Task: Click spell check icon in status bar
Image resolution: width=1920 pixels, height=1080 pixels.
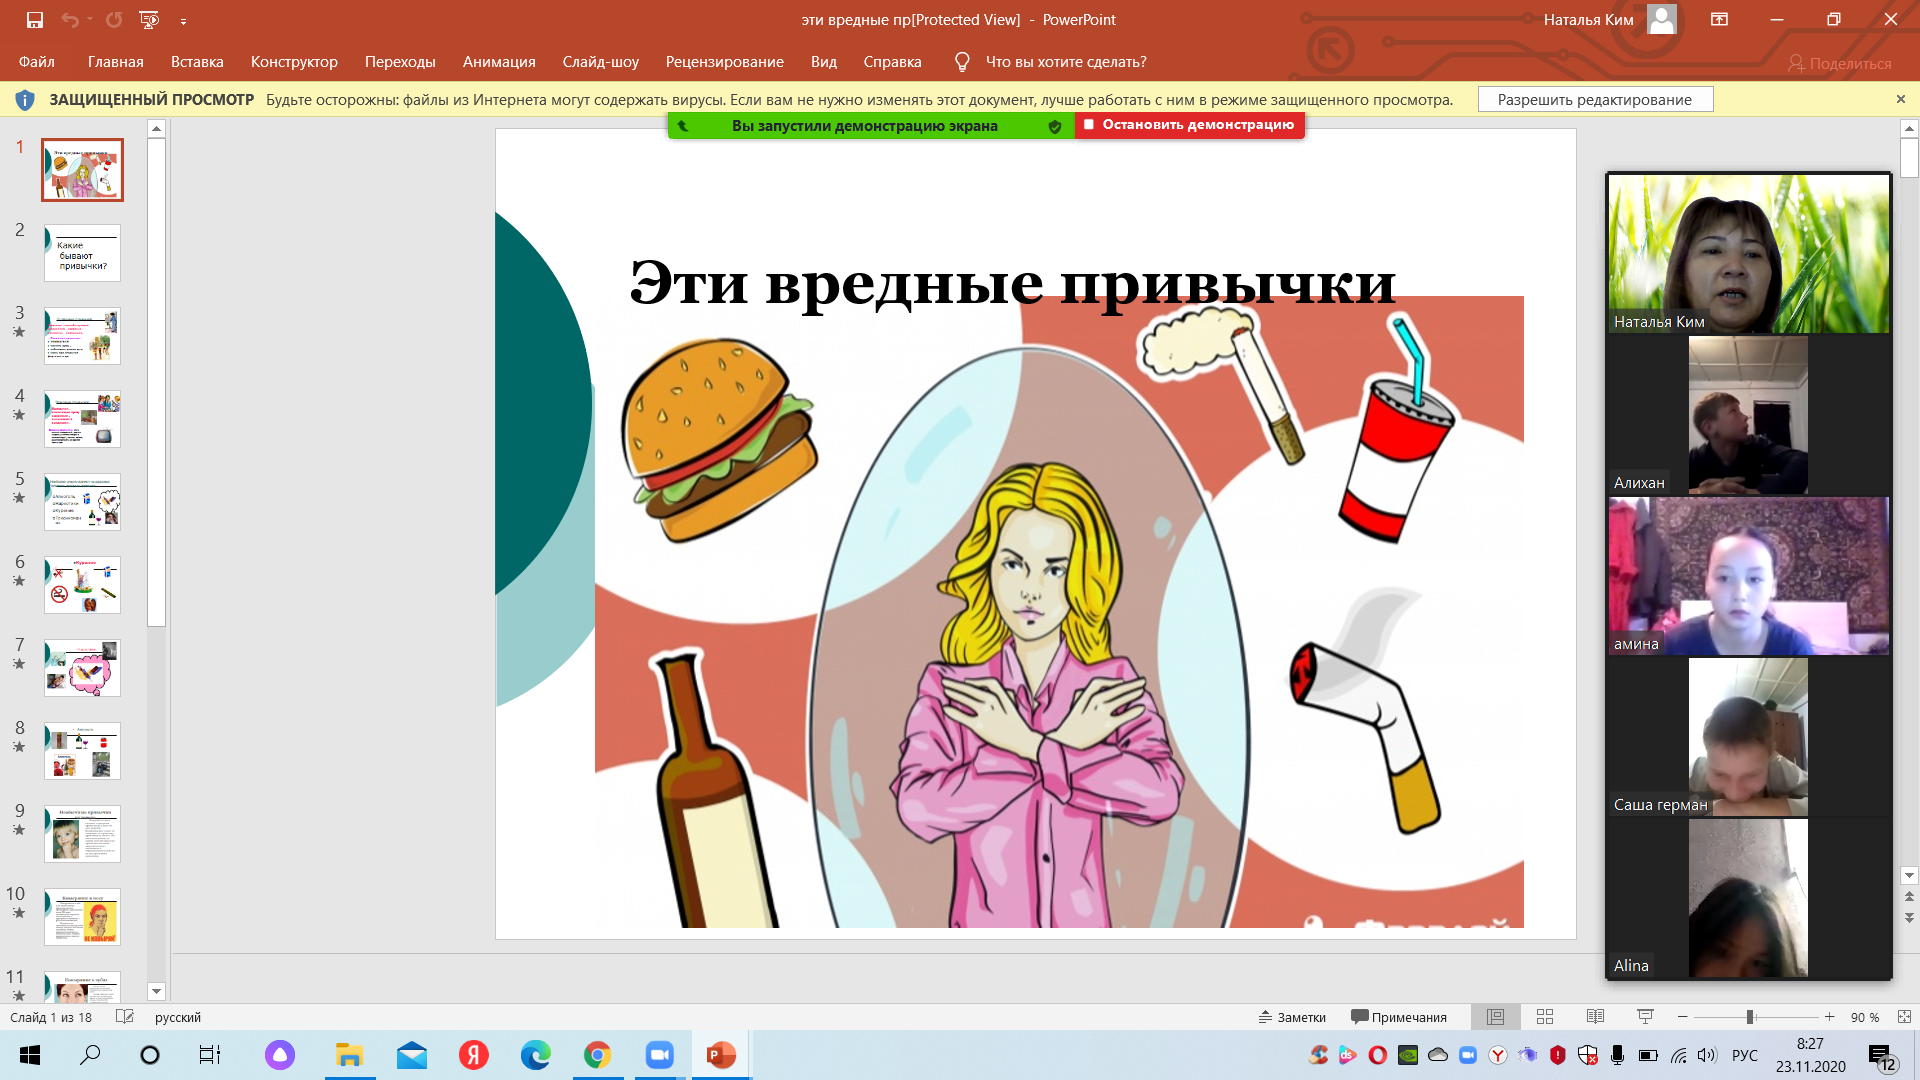Action: coord(125,1017)
